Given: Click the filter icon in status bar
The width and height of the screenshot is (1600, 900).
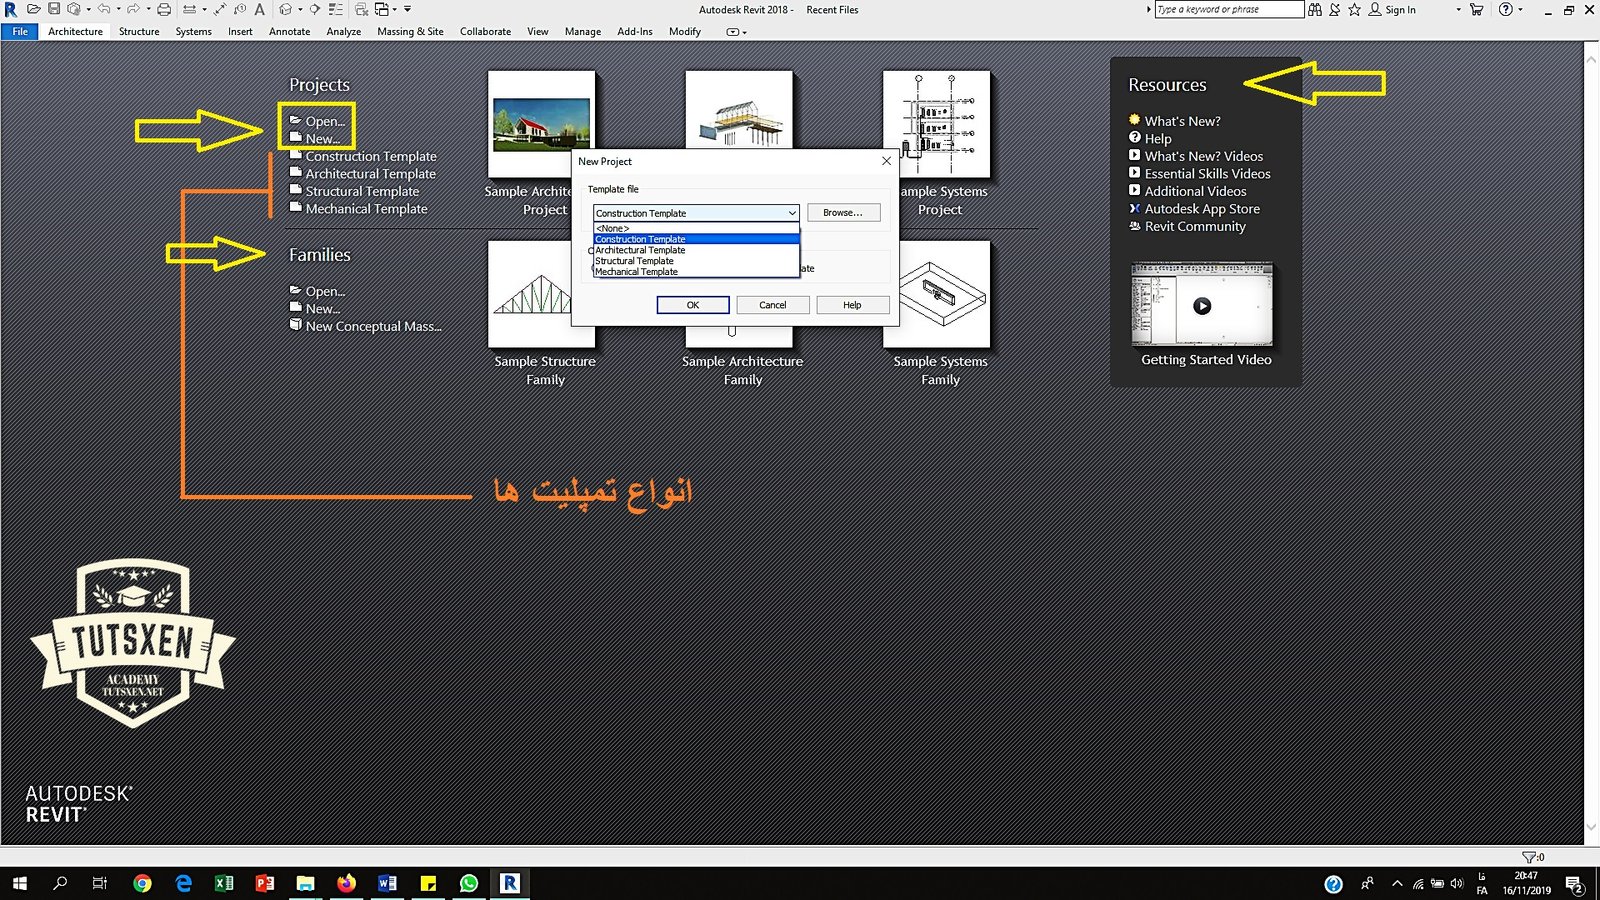Looking at the screenshot, I should tap(1530, 857).
